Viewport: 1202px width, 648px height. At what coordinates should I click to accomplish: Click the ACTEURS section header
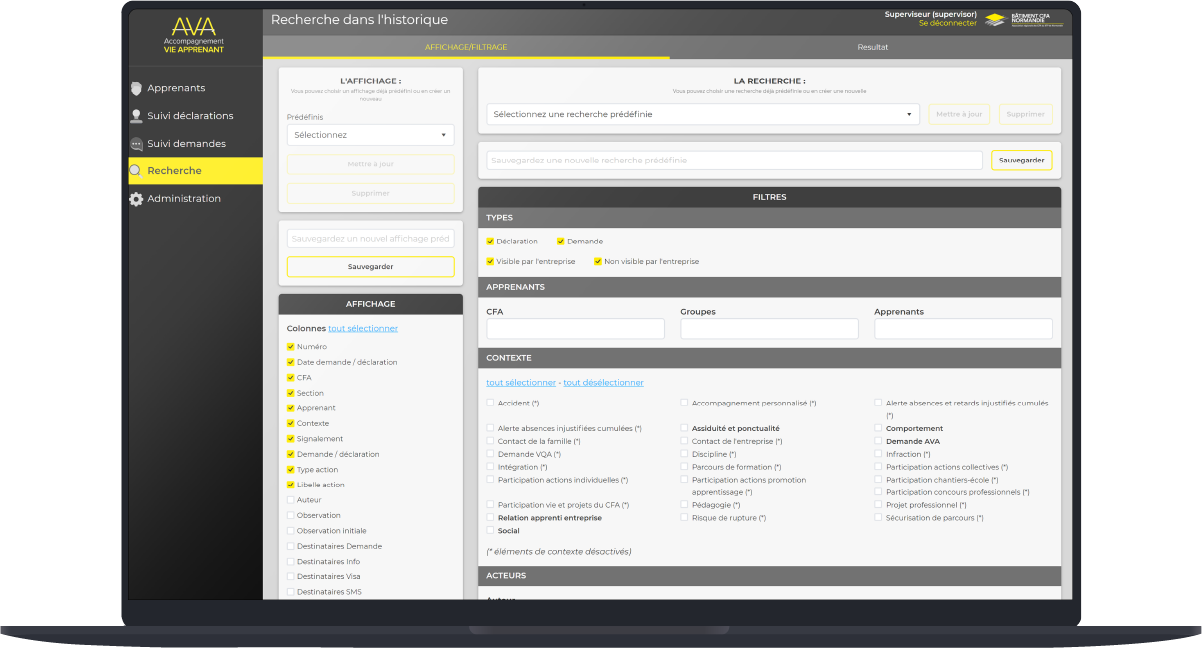[769, 576]
